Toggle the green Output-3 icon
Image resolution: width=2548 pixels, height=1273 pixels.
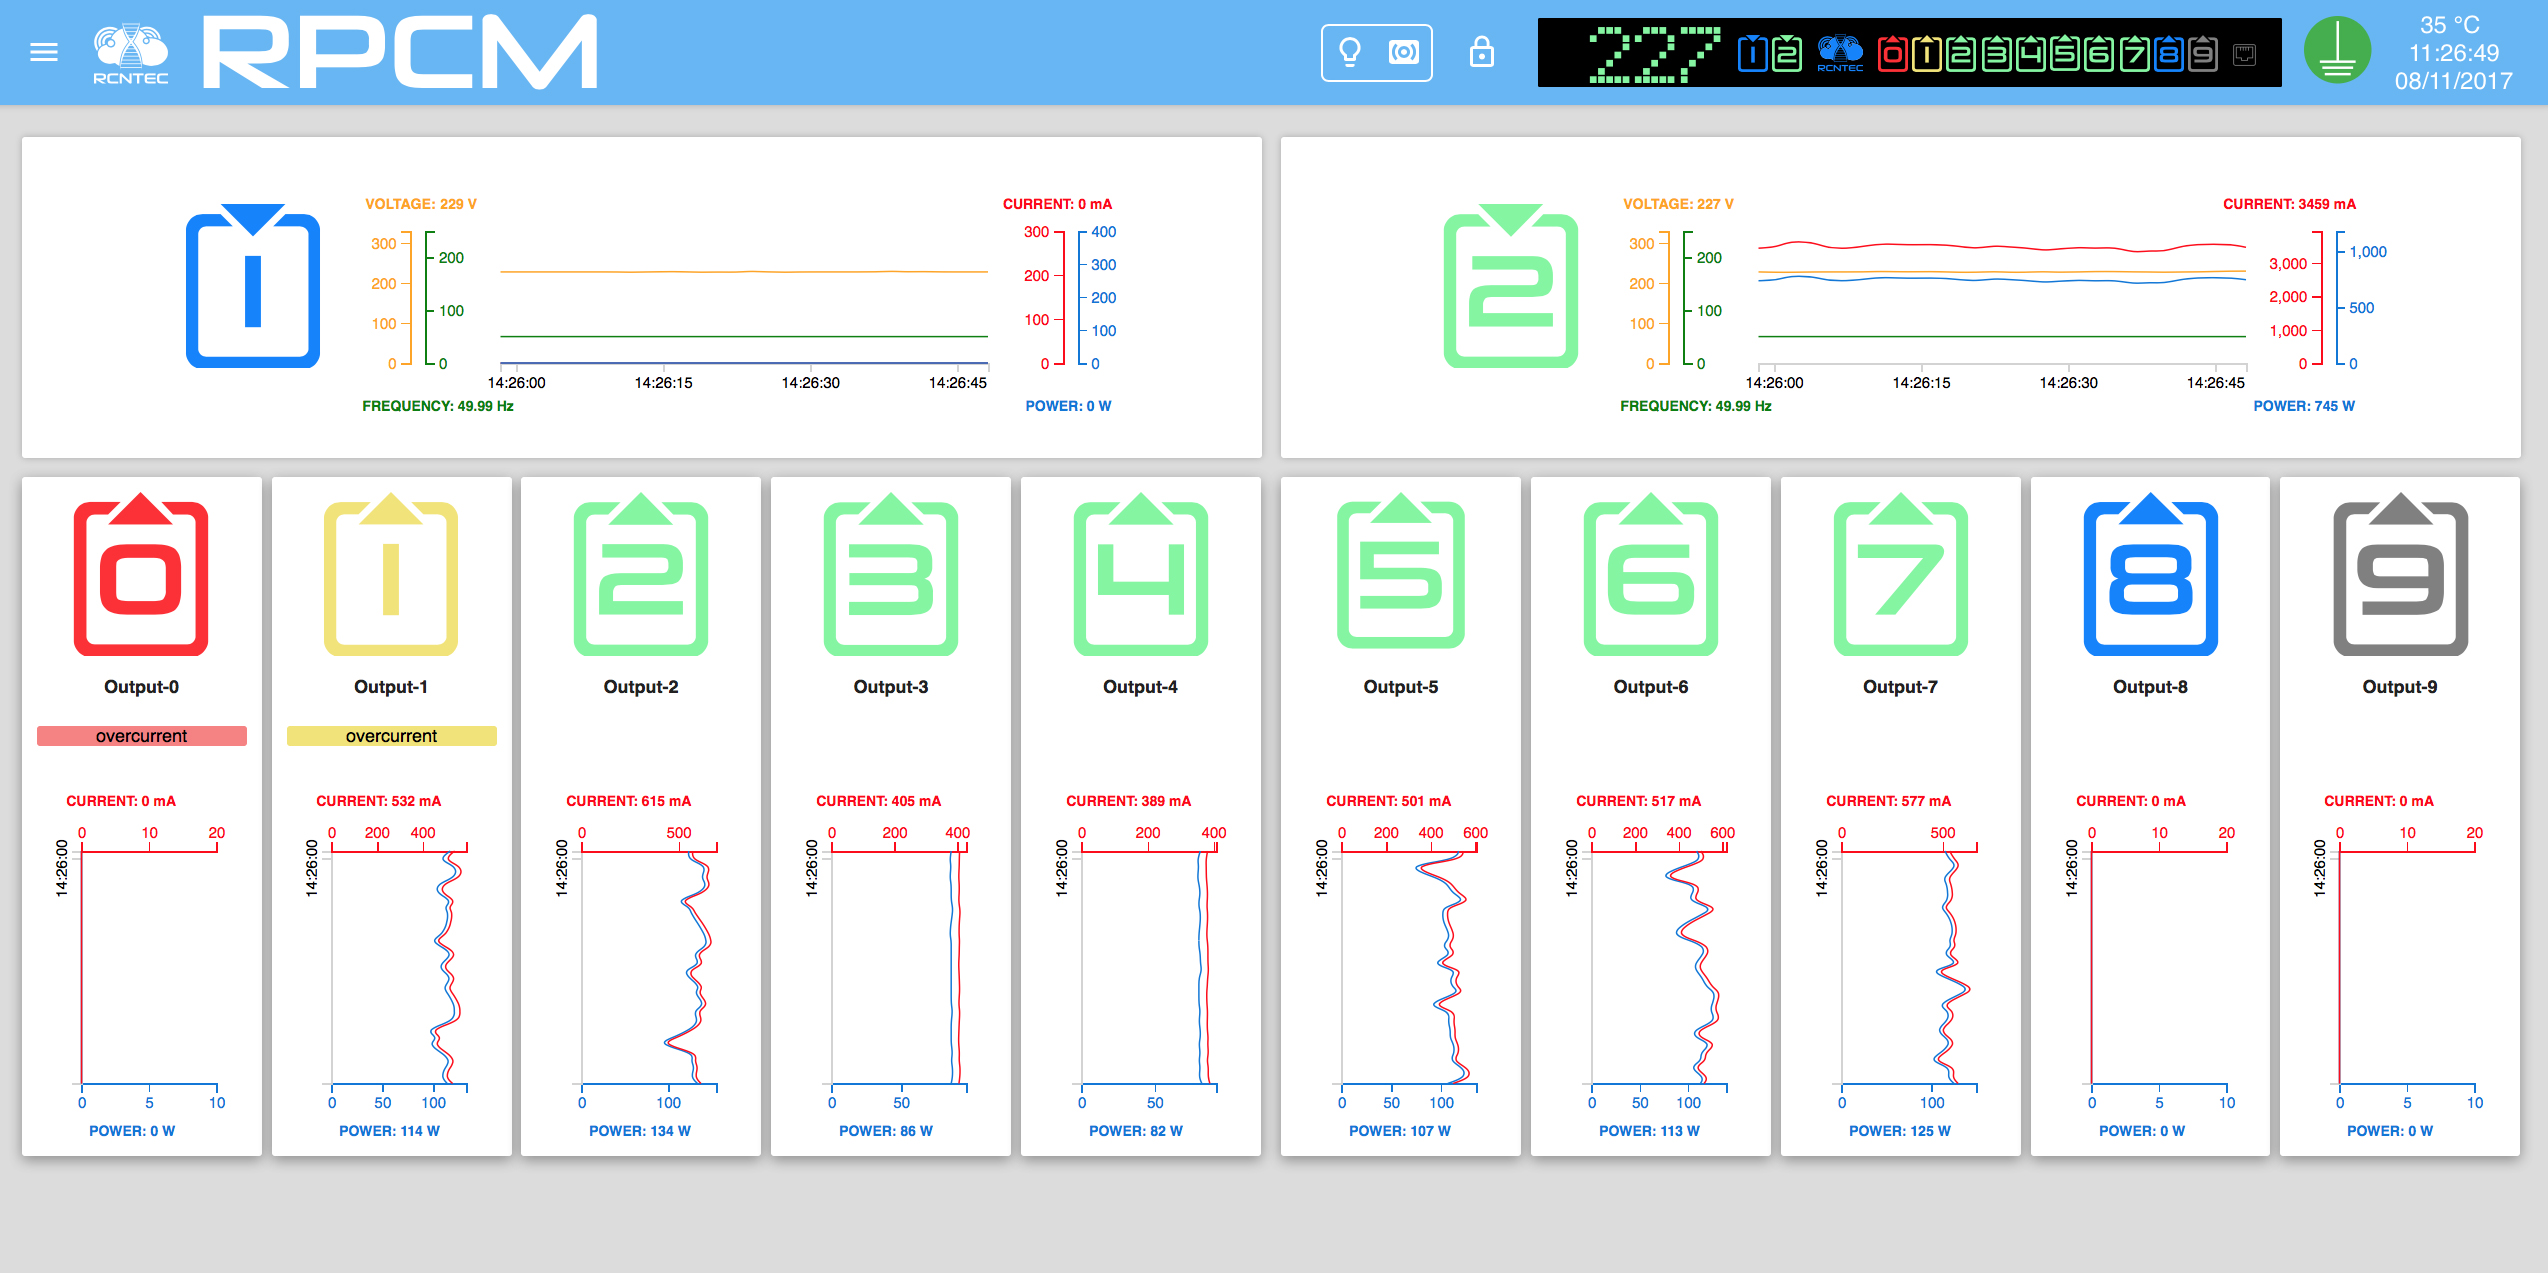tap(891, 574)
